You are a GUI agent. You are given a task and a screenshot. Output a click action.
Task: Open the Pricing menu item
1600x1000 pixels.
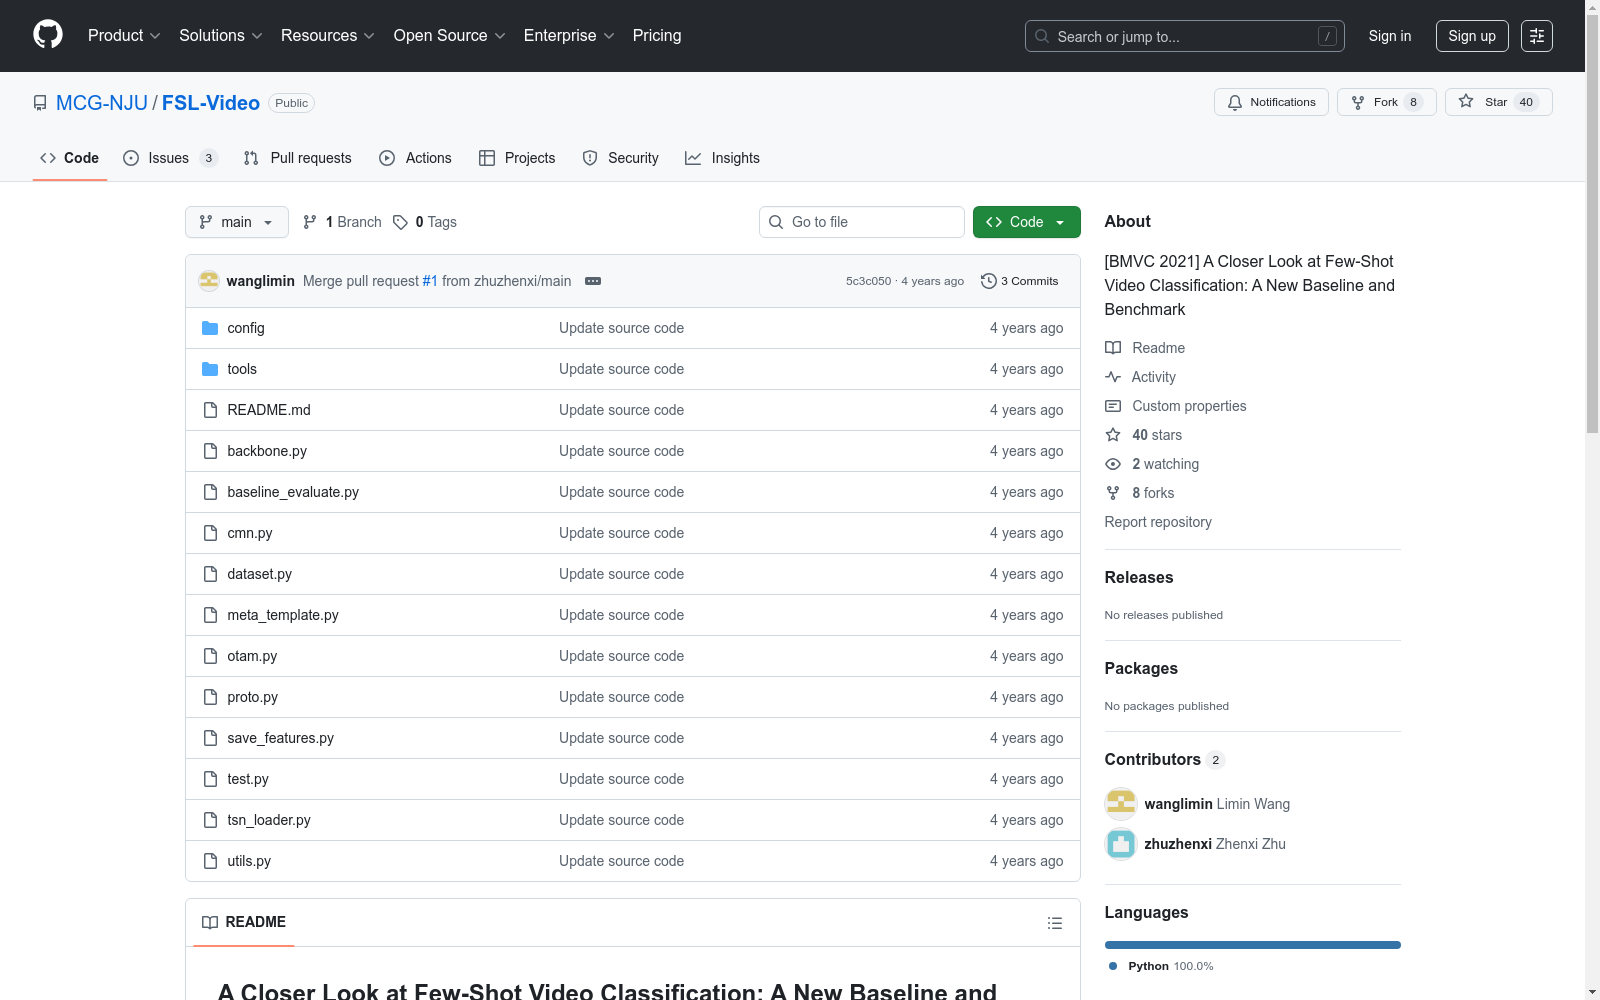click(657, 36)
